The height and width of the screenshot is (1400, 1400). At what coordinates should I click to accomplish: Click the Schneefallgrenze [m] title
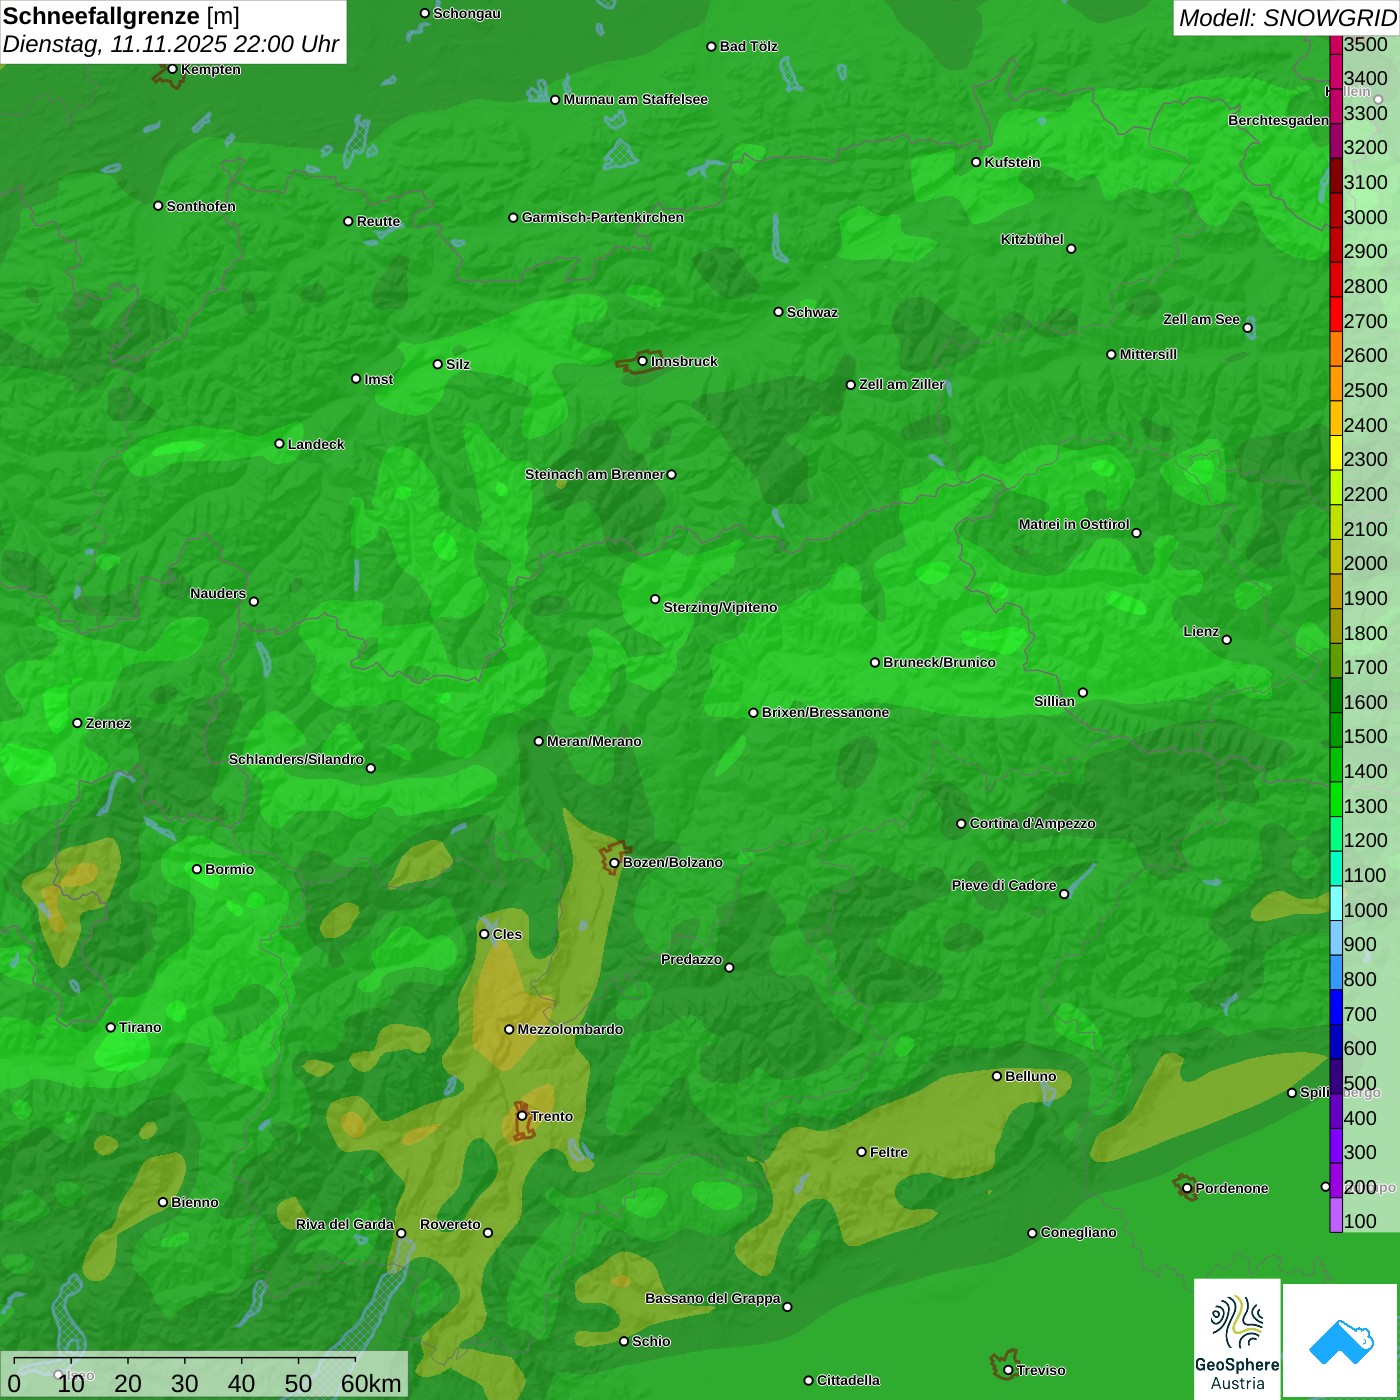[x=121, y=16]
